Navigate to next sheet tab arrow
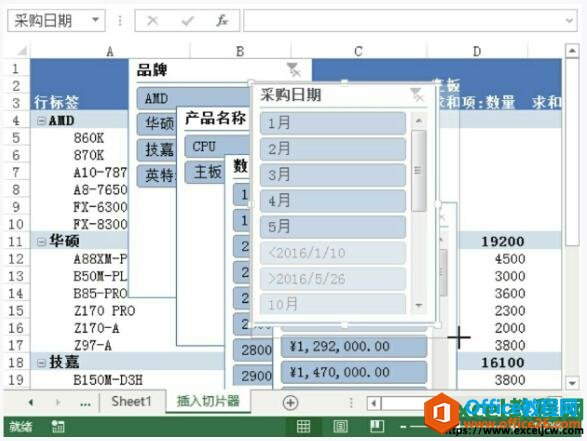 pyautogui.click(x=58, y=403)
